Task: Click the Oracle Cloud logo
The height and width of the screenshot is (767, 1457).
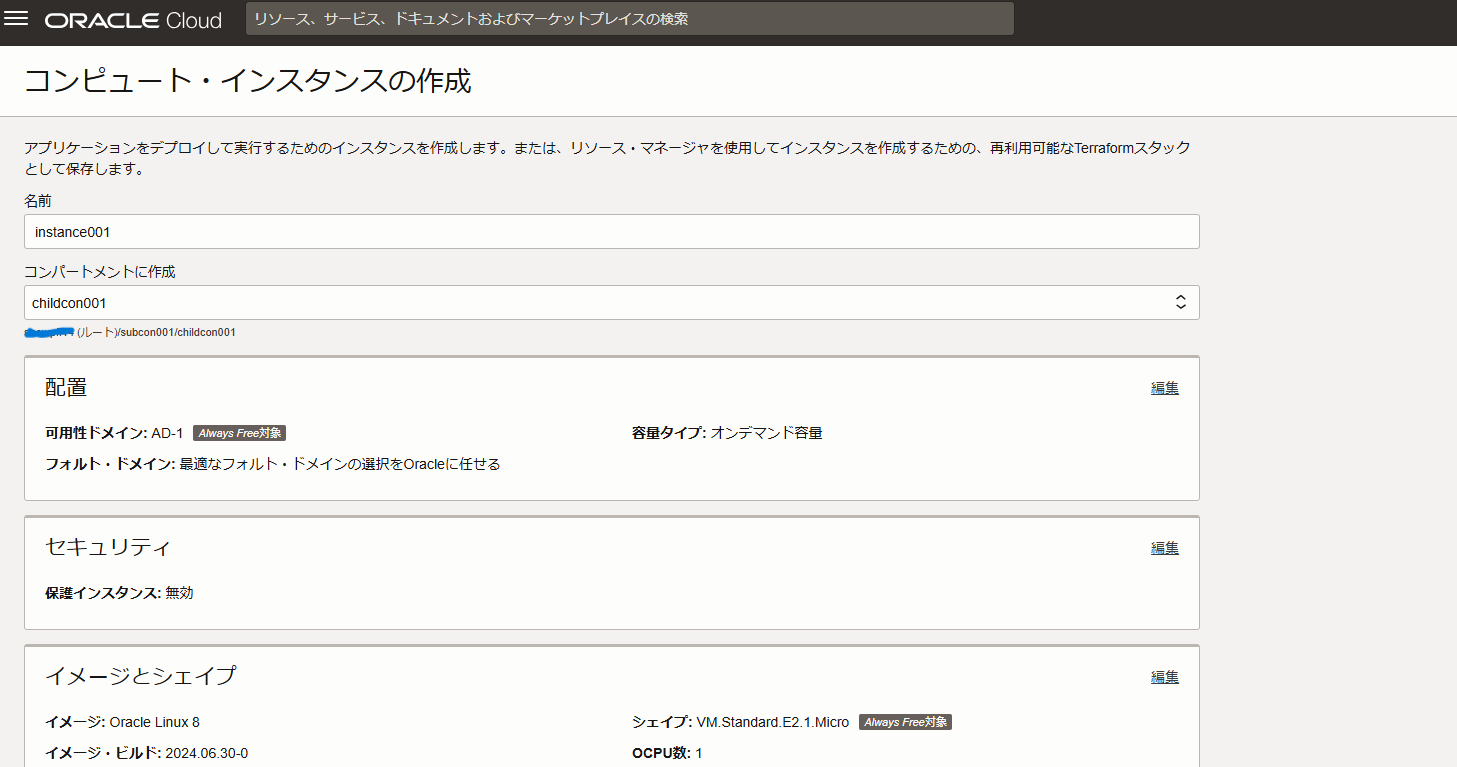Action: (x=132, y=18)
